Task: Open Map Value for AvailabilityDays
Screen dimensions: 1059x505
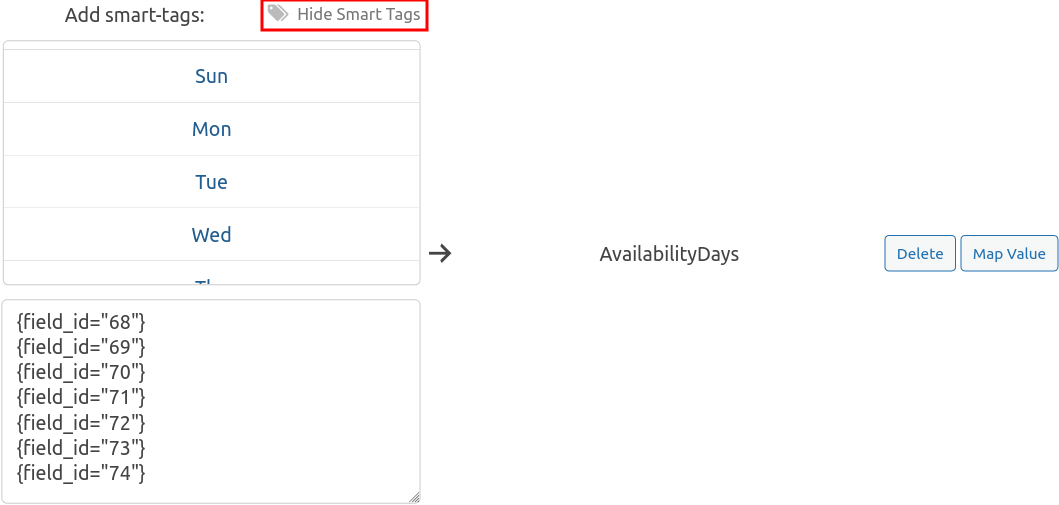Action: [x=1008, y=253]
